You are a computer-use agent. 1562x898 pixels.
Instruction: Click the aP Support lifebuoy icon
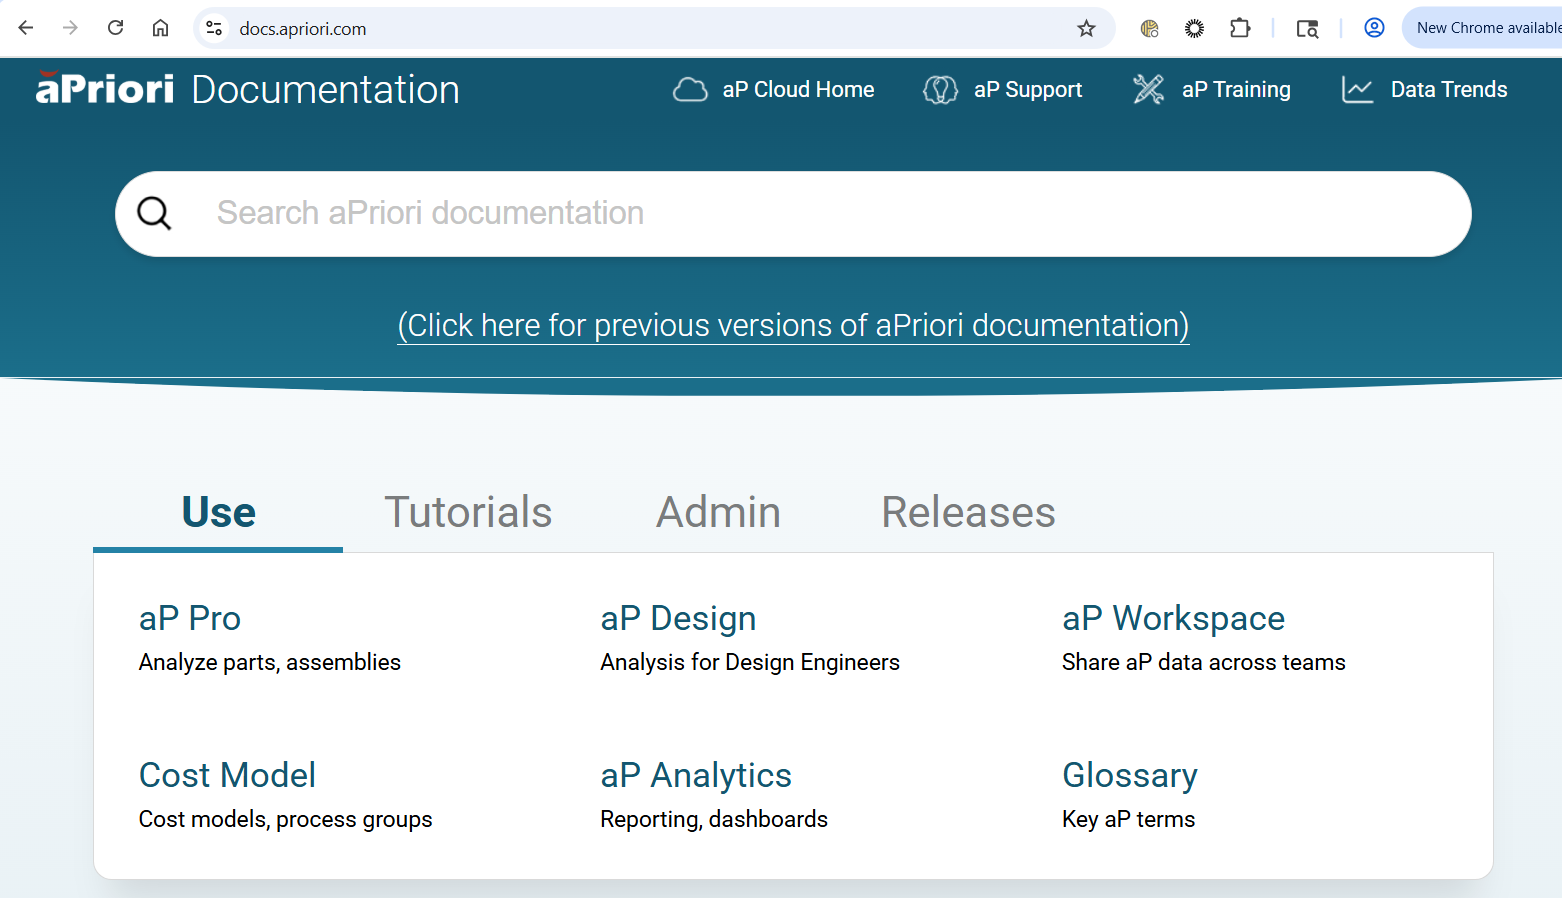pyautogui.click(x=940, y=90)
